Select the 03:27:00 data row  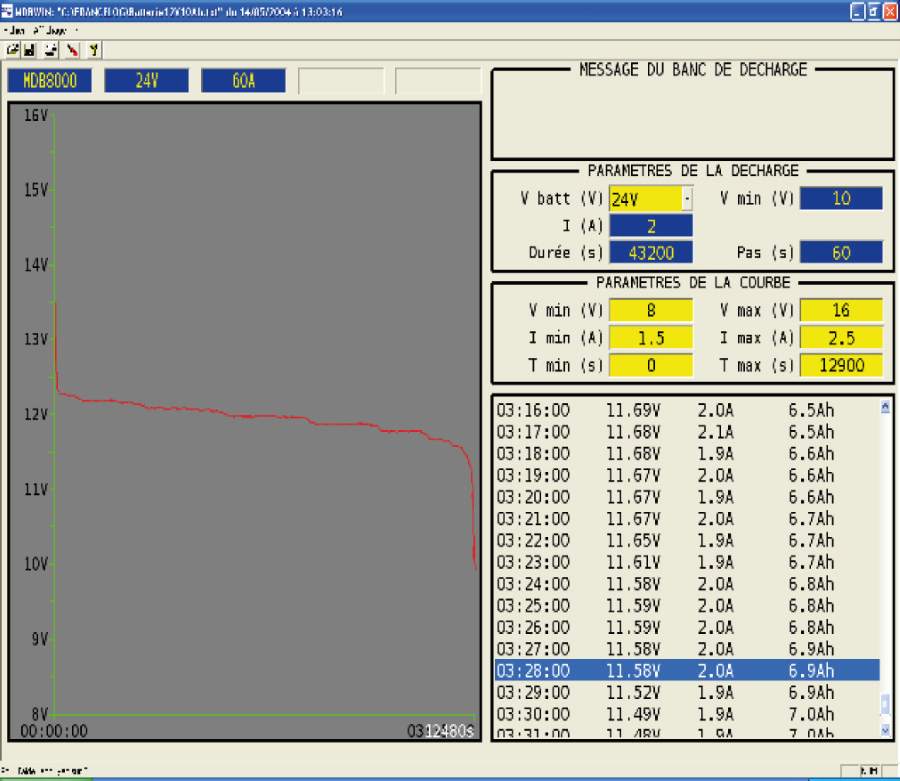click(687, 649)
